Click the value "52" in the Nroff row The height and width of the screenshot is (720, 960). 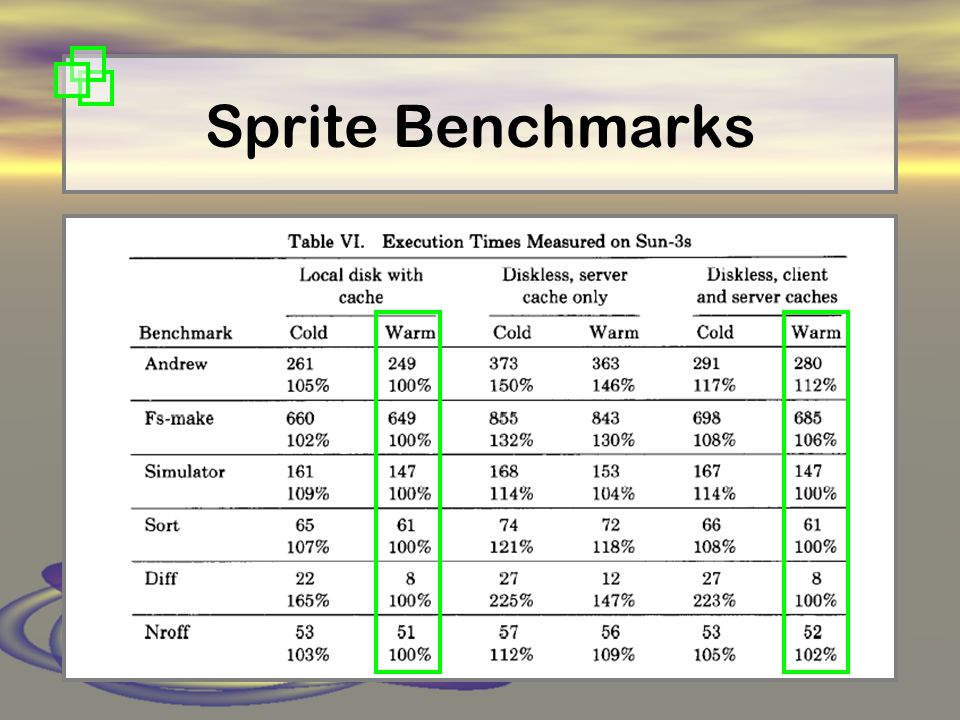click(x=812, y=632)
